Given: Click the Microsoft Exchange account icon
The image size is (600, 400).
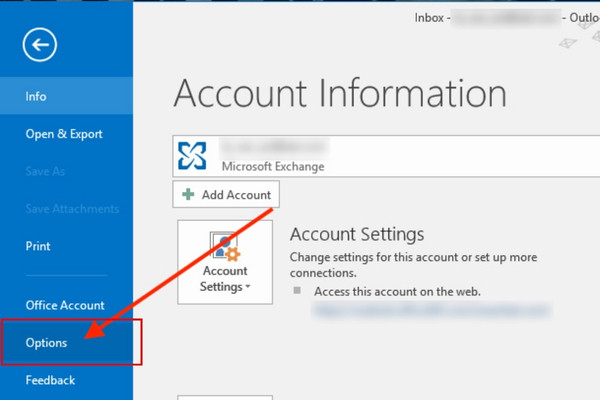Looking at the screenshot, I should coord(192,156).
